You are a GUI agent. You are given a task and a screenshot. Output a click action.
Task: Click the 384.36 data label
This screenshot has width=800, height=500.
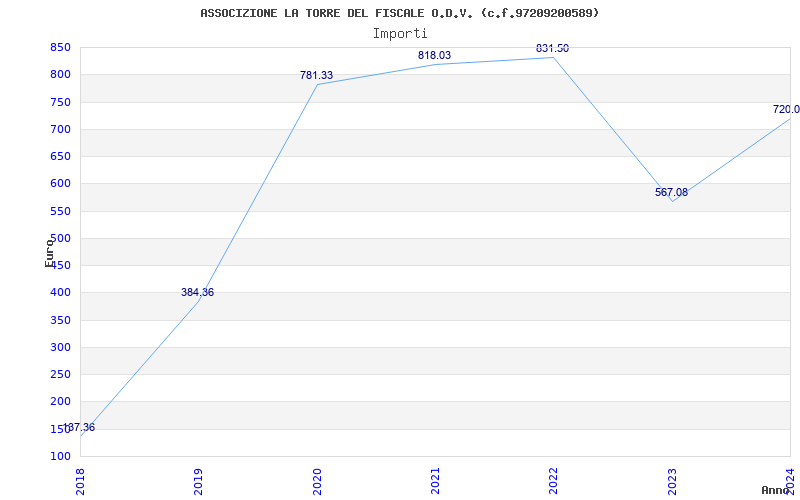tap(197, 292)
